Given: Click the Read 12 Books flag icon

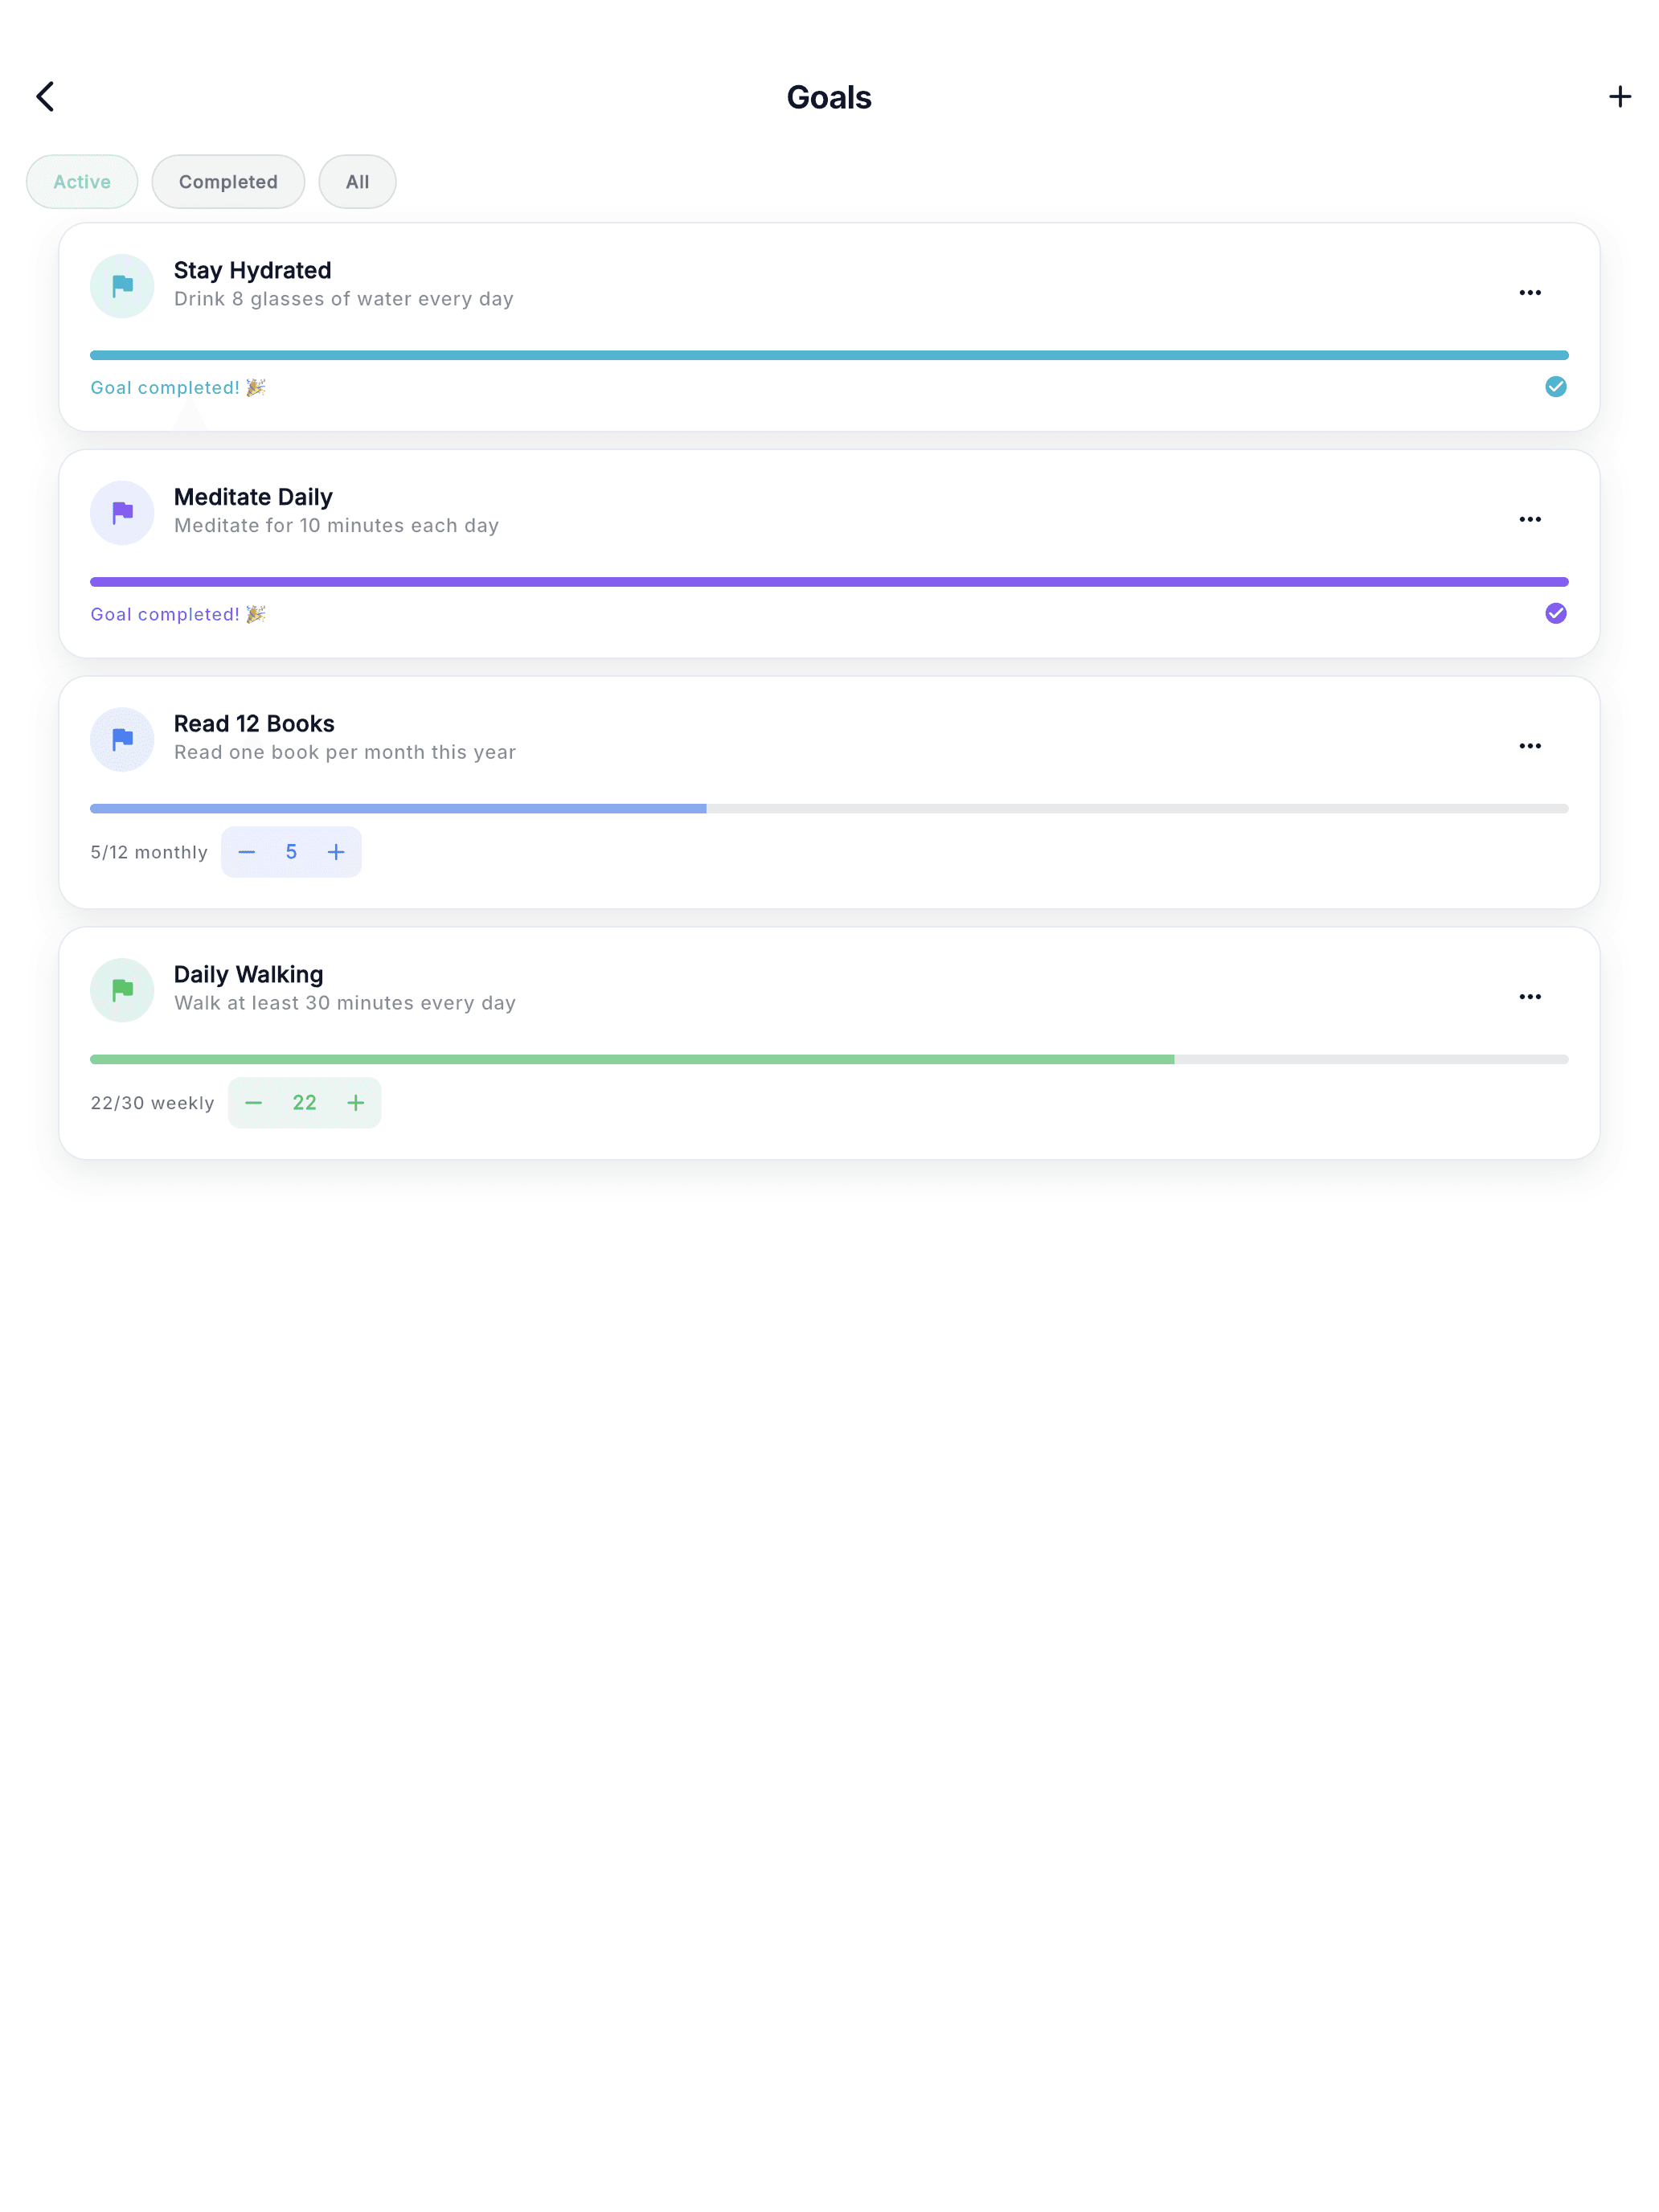Looking at the screenshot, I should 122,739.
